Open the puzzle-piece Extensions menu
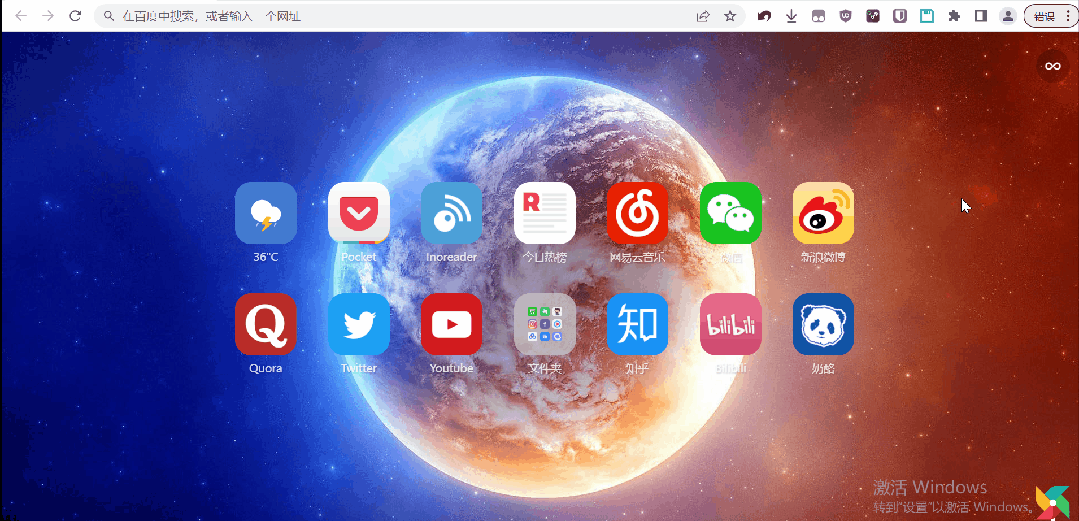This screenshot has width=1079, height=521. (954, 16)
